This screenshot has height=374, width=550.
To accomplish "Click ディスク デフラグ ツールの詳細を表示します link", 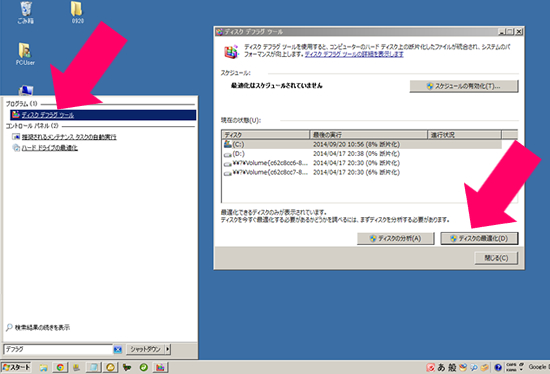I will pyautogui.click(x=354, y=54).
